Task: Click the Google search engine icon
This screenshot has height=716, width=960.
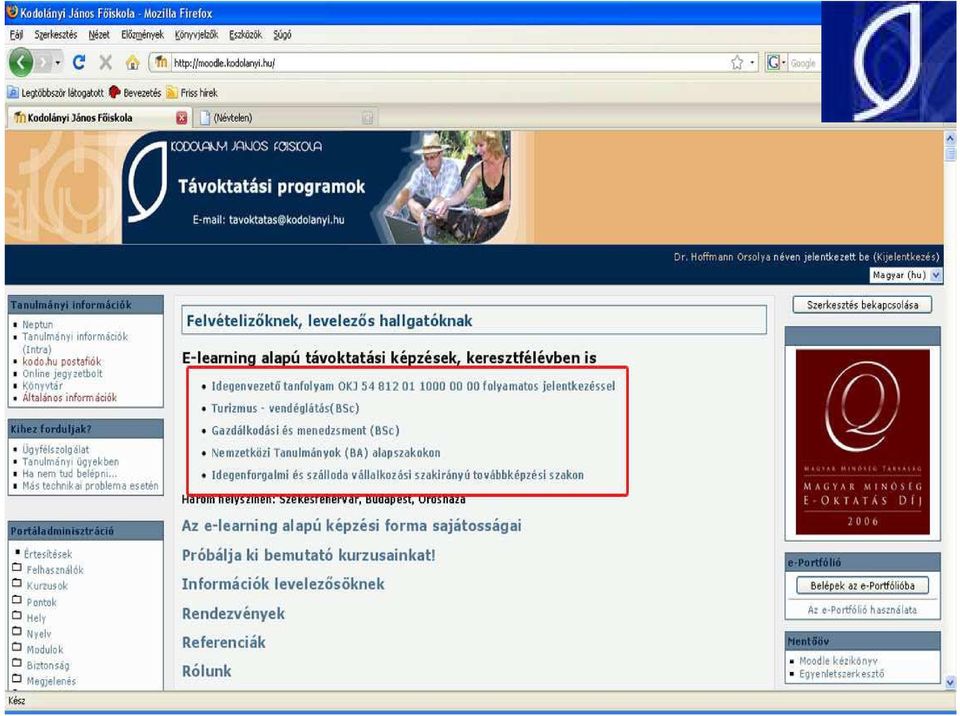Action: pos(773,62)
